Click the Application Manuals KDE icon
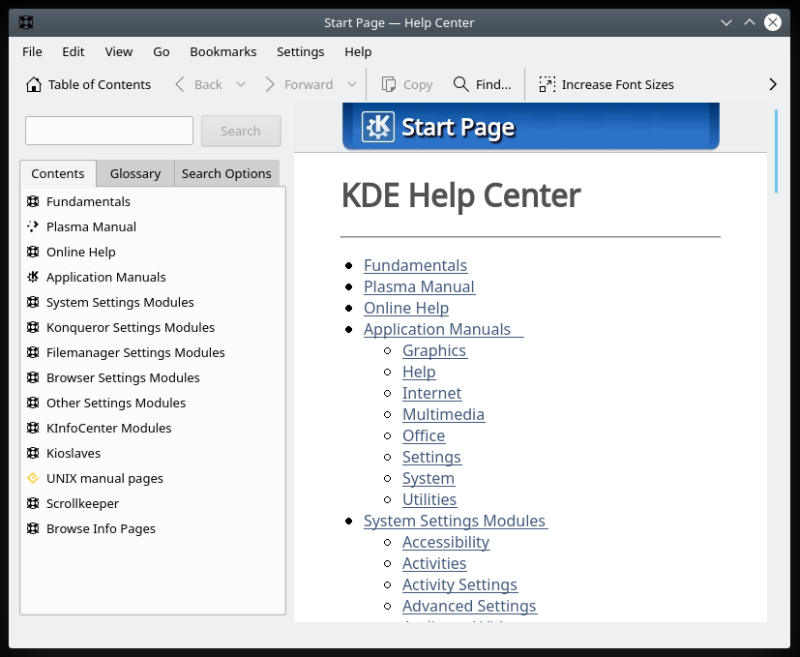This screenshot has width=800, height=657. tap(33, 277)
